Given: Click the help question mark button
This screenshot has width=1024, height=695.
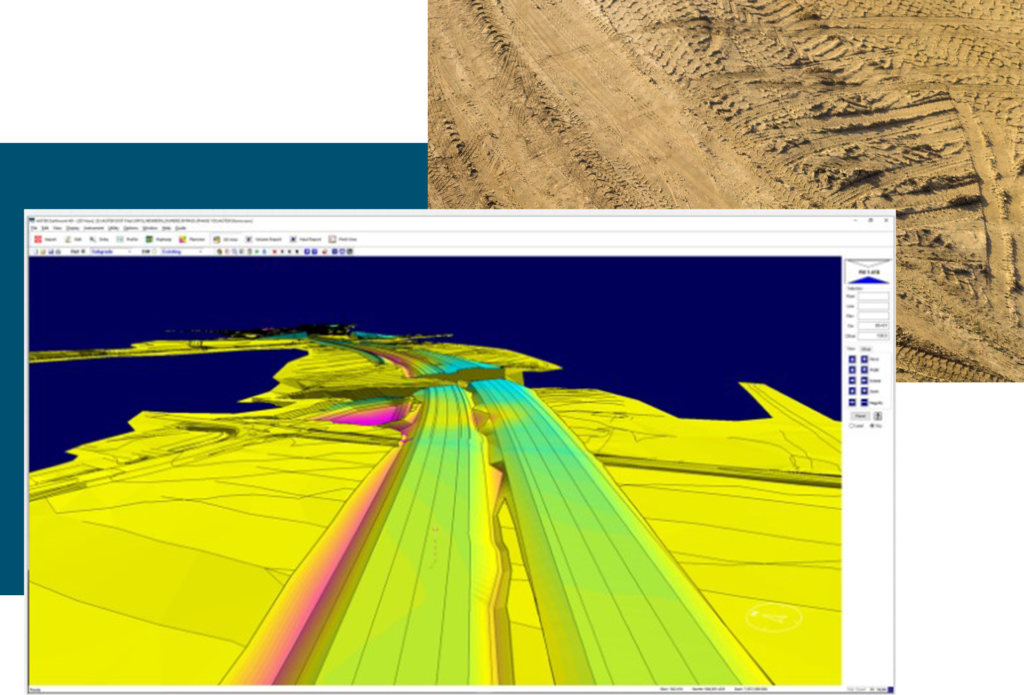Looking at the screenshot, I should (x=877, y=416).
